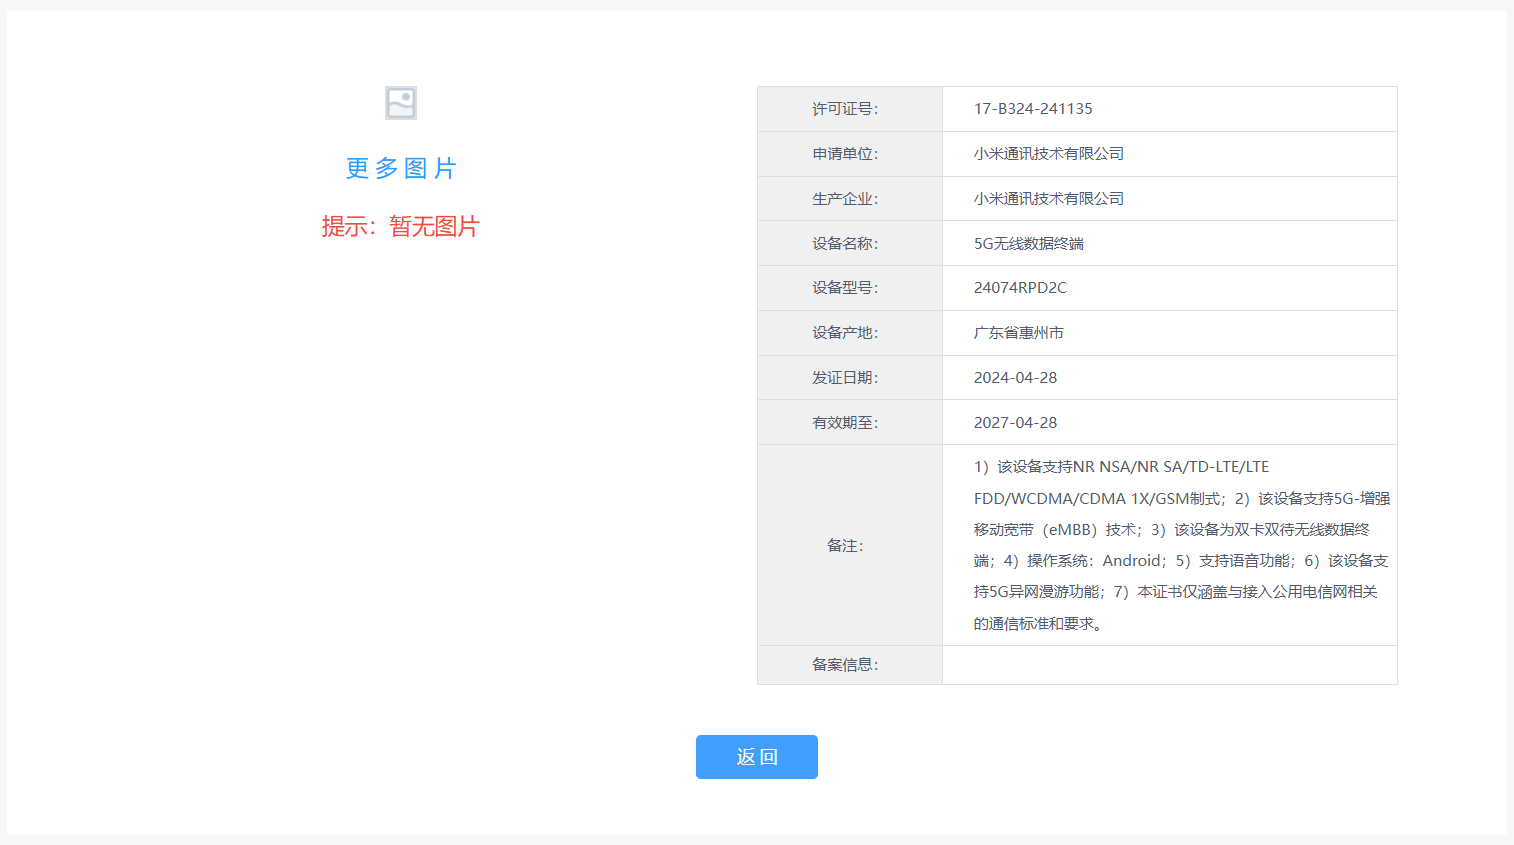Click the 许可证号 label cell
1514x845 pixels.
click(x=850, y=109)
